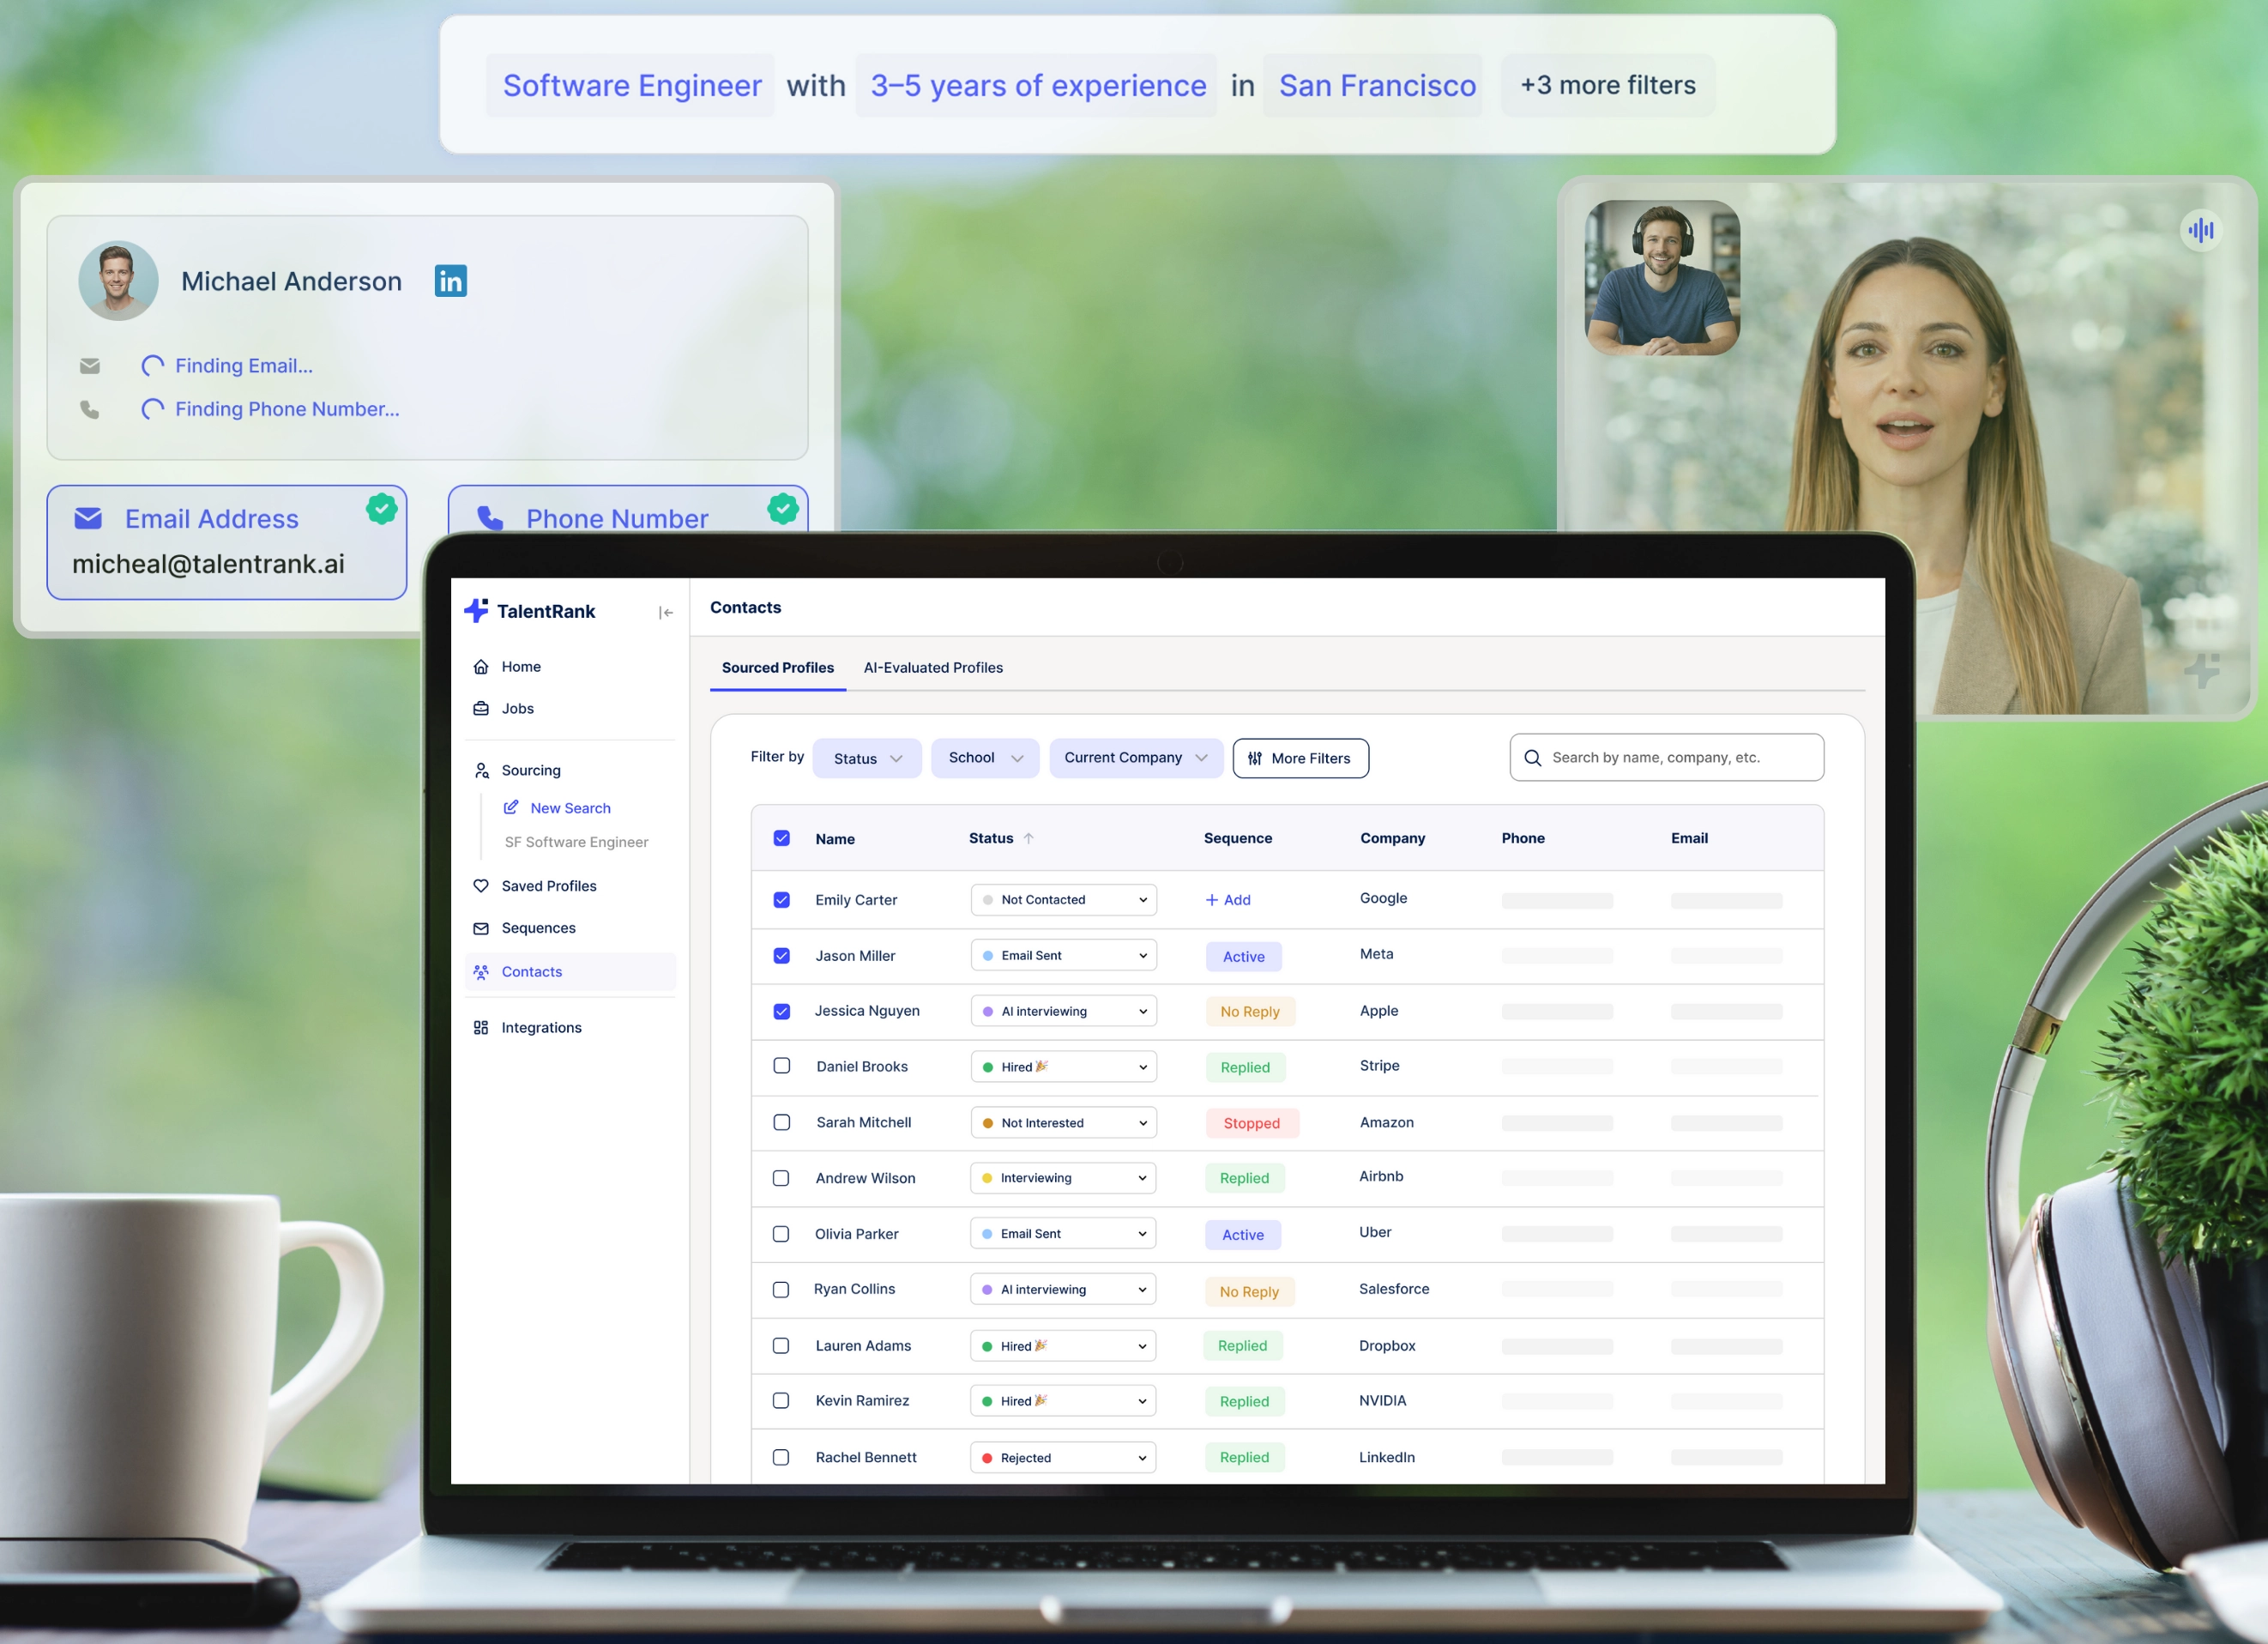The height and width of the screenshot is (1644, 2268).
Task: Select Daniel Brooks' row checkbox
Action: tap(782, 1066)
